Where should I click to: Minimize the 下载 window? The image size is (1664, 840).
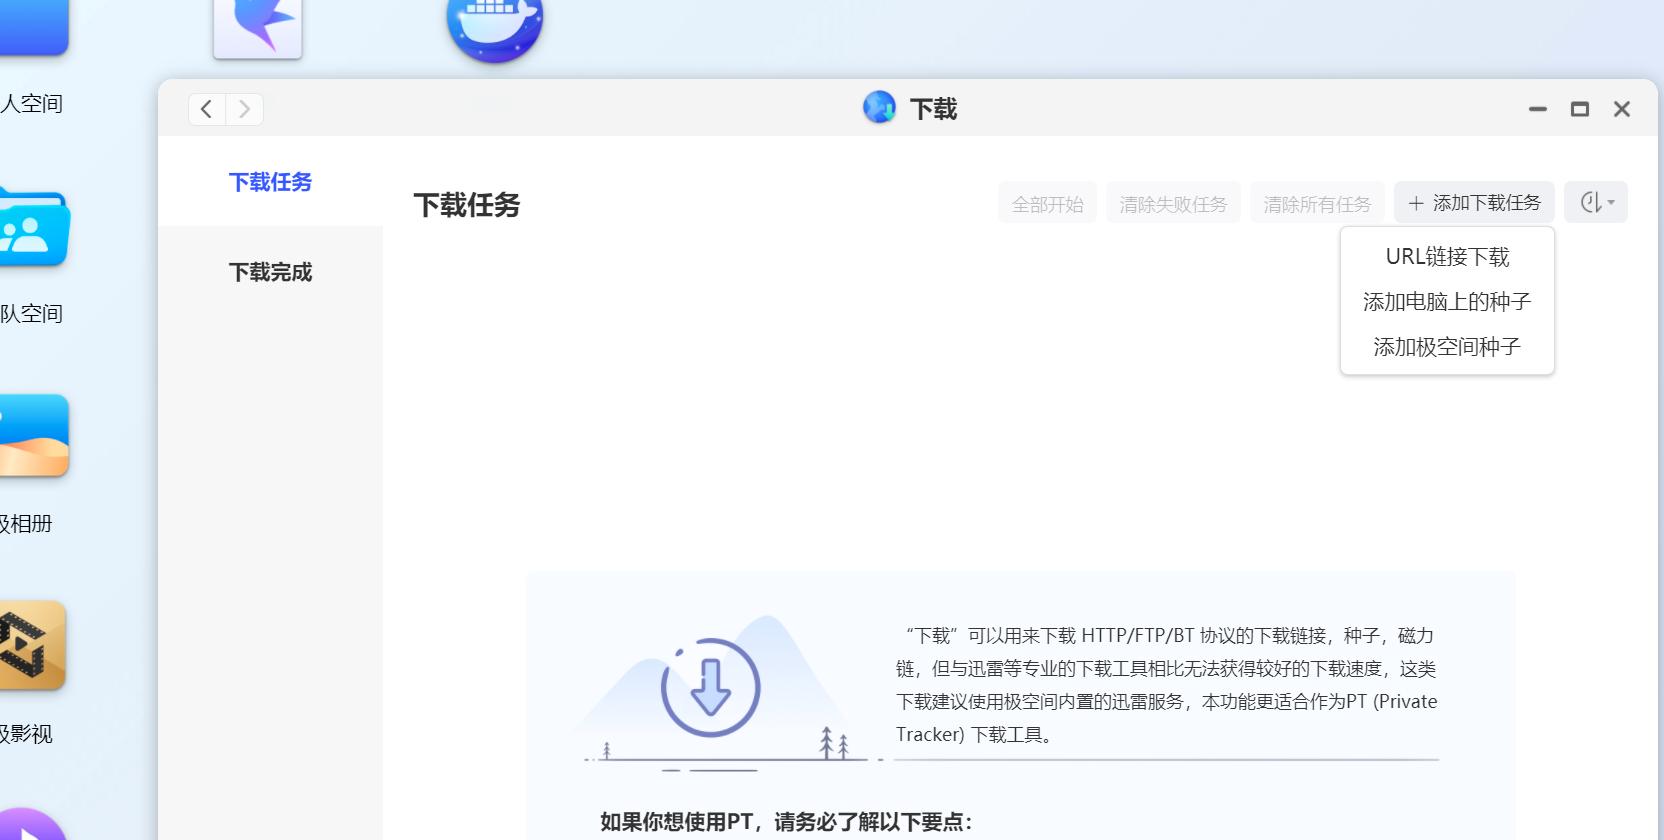pyautogui.click(x=1538, y=109)
